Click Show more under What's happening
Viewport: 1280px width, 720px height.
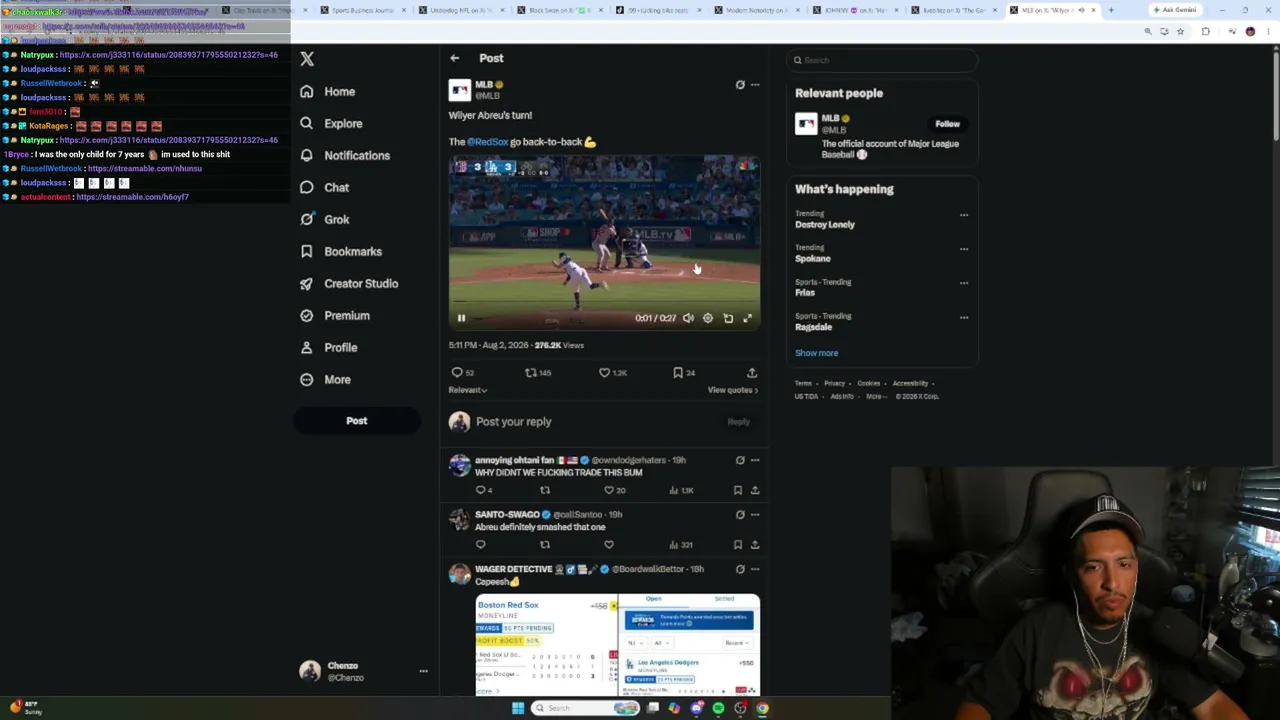pos(816,353)
